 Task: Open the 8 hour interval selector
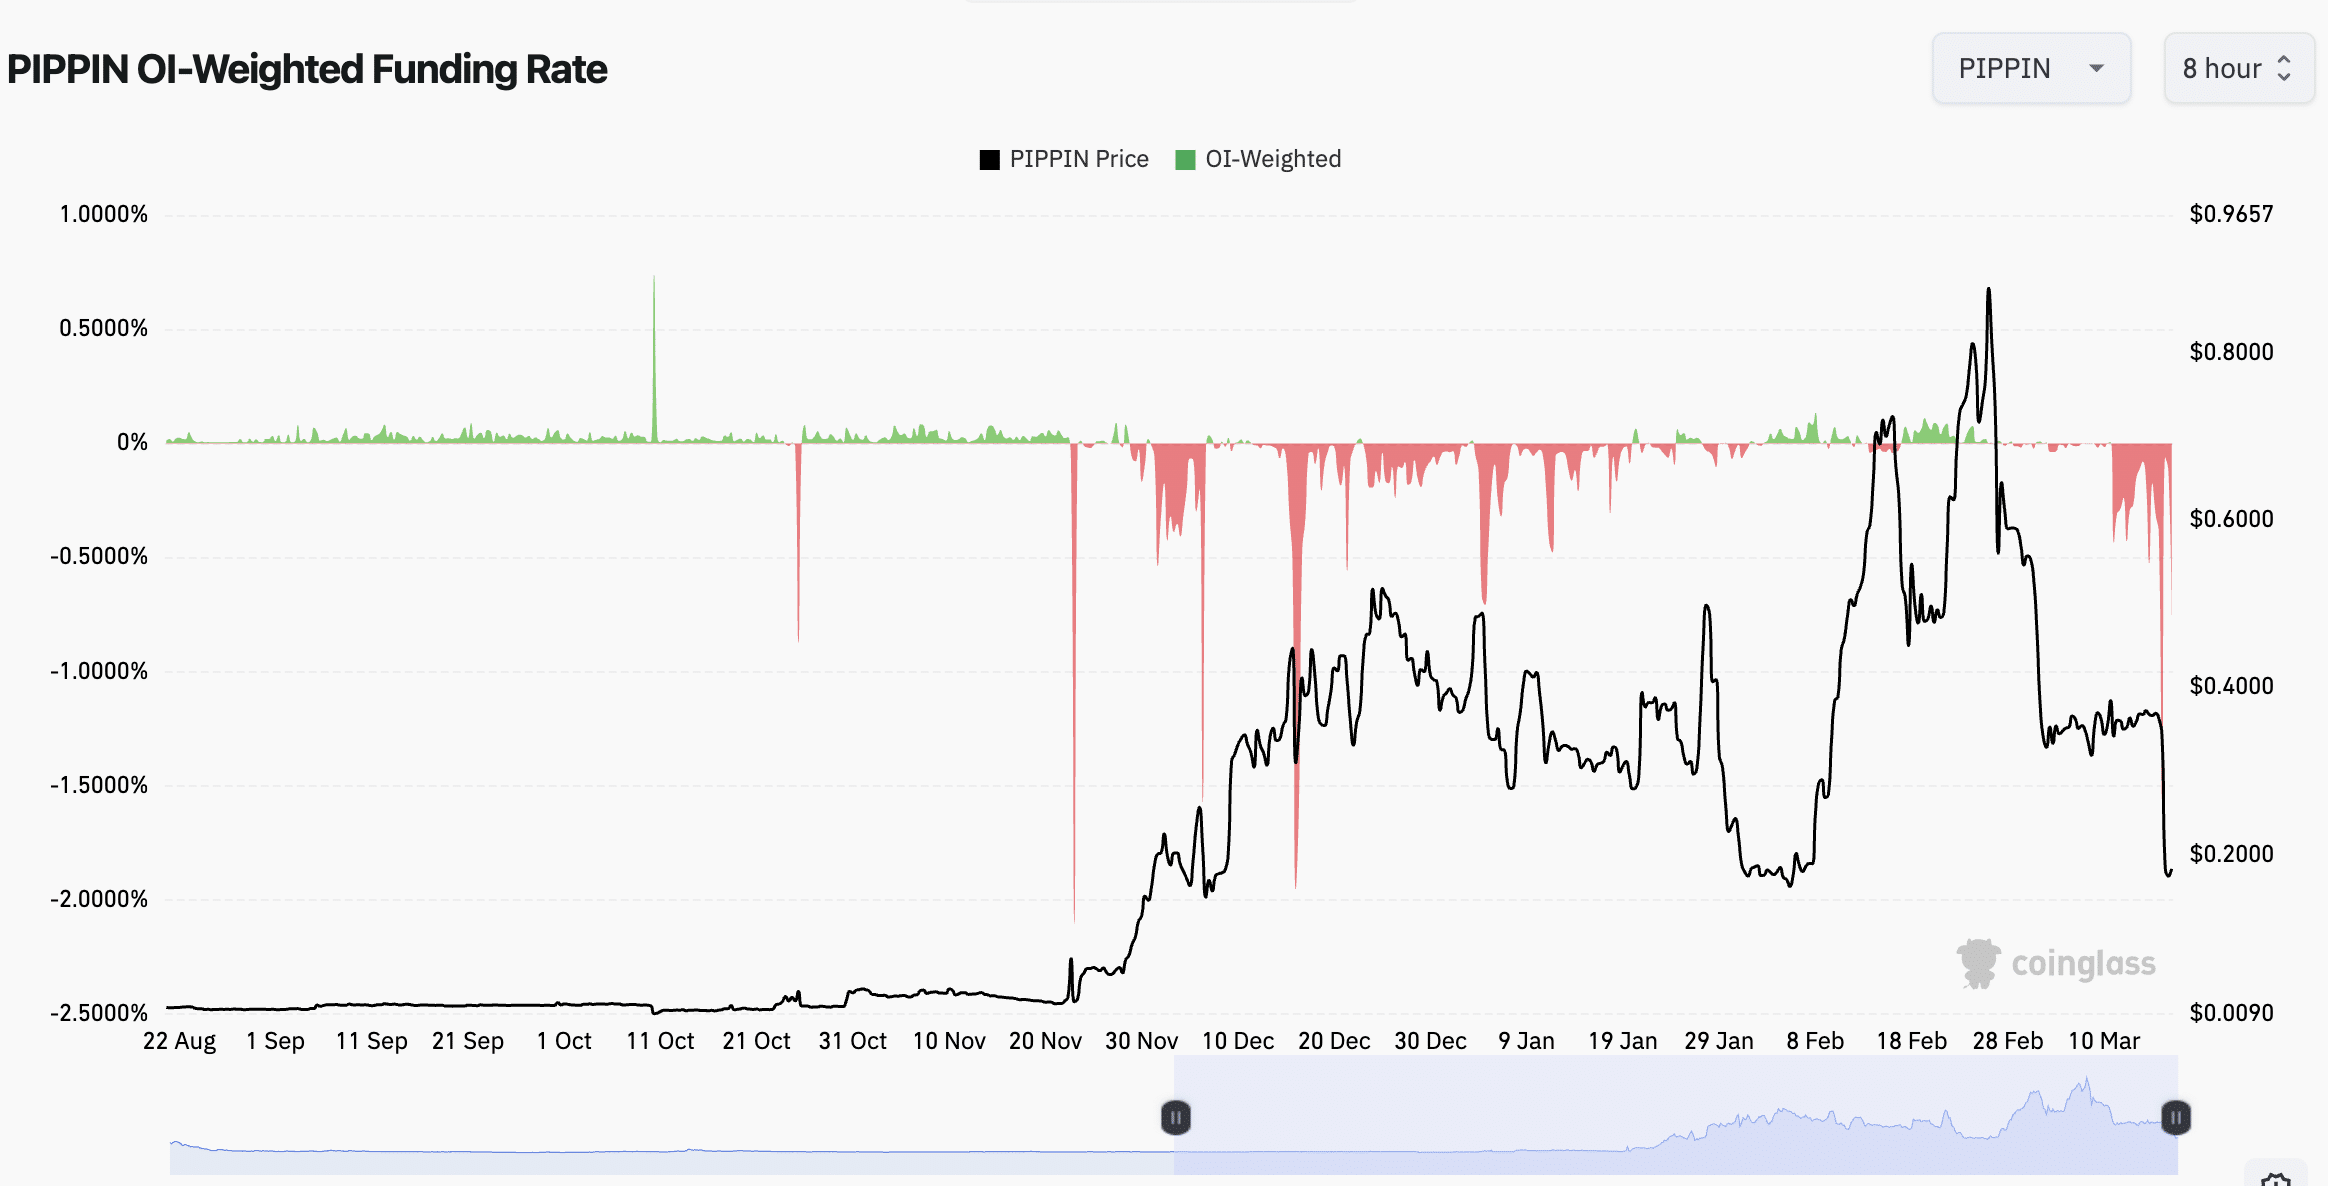coord(2238,68)
